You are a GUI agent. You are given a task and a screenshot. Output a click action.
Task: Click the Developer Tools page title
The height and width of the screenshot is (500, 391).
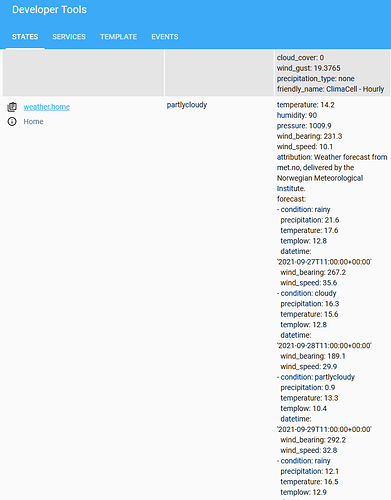pos(49,10)
